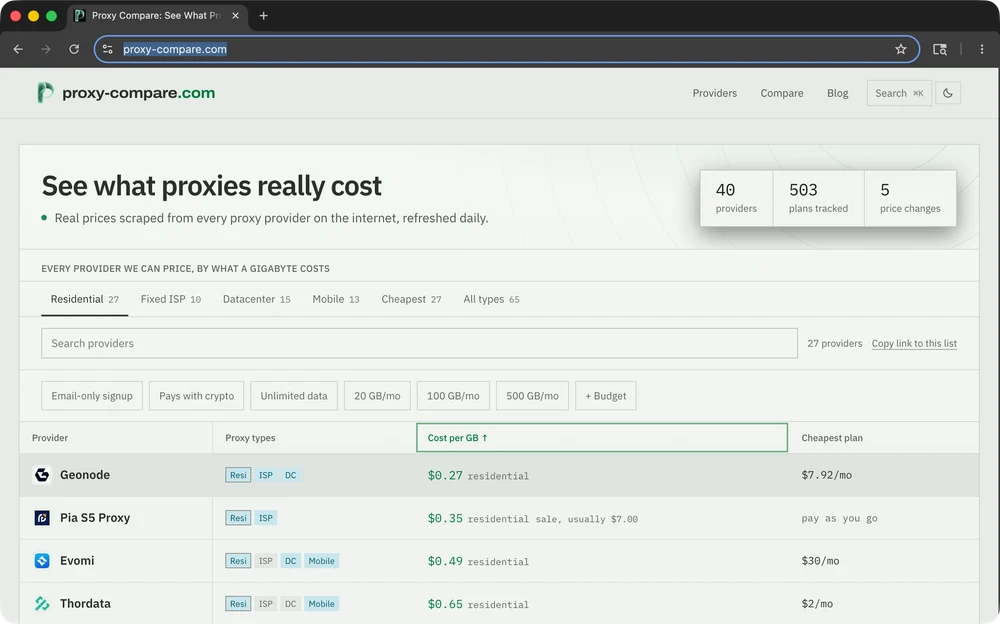Click the 5 price changes stat
The height and width of the screenshot is (624, 1000).
tap(910, 198)
